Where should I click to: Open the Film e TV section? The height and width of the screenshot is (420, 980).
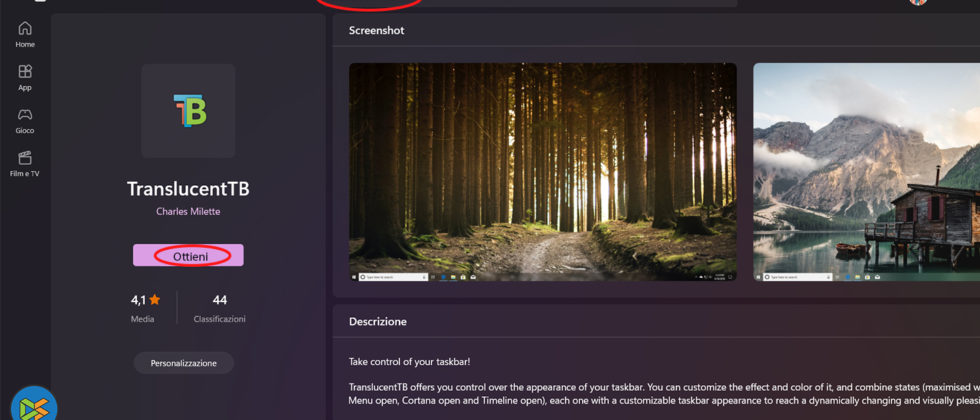25,164
